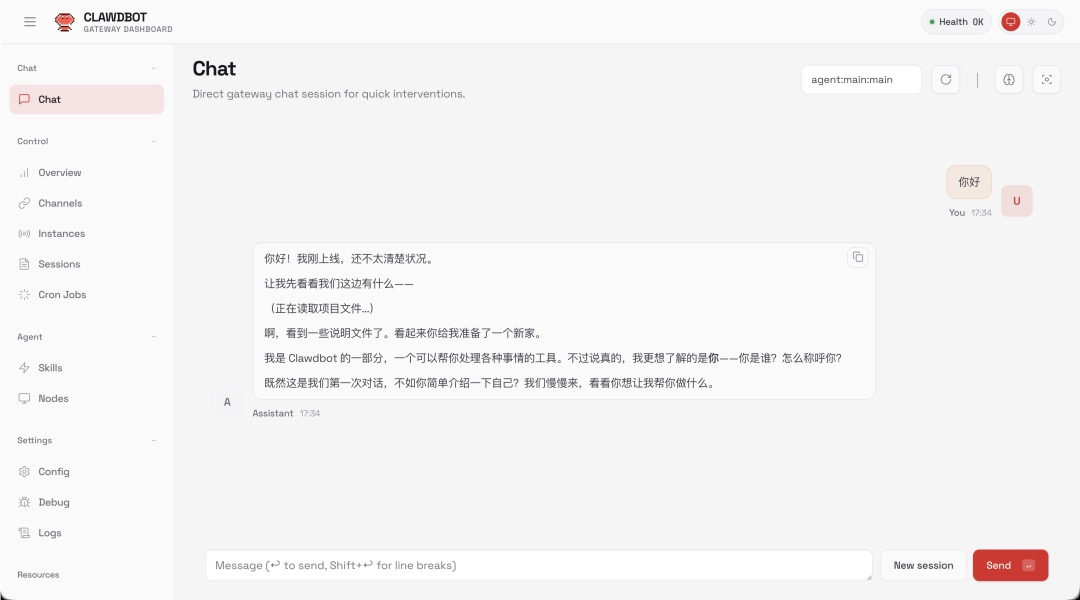Open Cron Jobs in the sidebar
This screenshot has height=600, width=1080.
pyautogui.click(x=62, y=295)
